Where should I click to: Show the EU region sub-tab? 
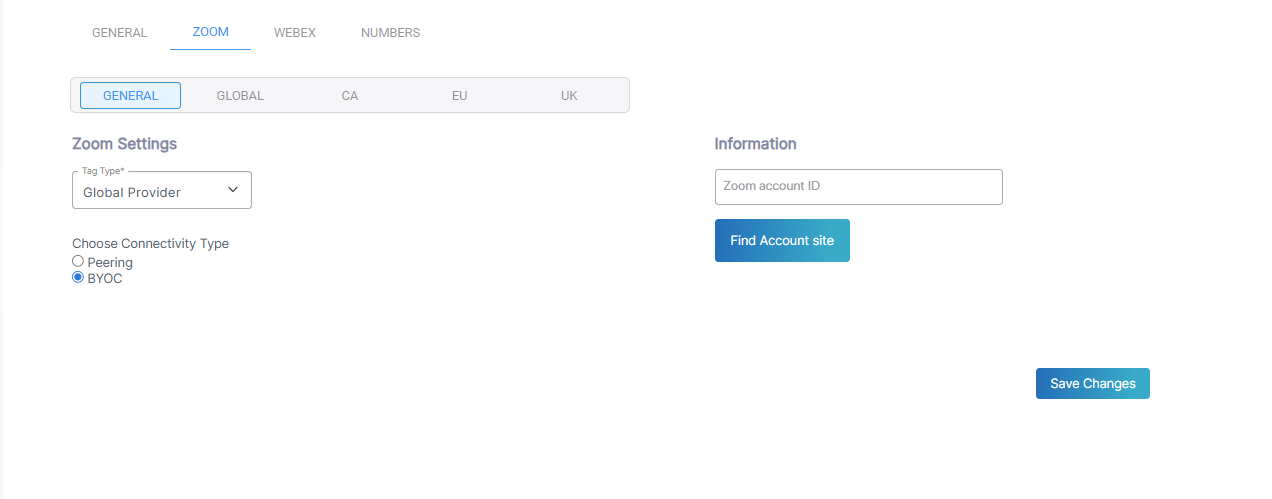[459, 96]
